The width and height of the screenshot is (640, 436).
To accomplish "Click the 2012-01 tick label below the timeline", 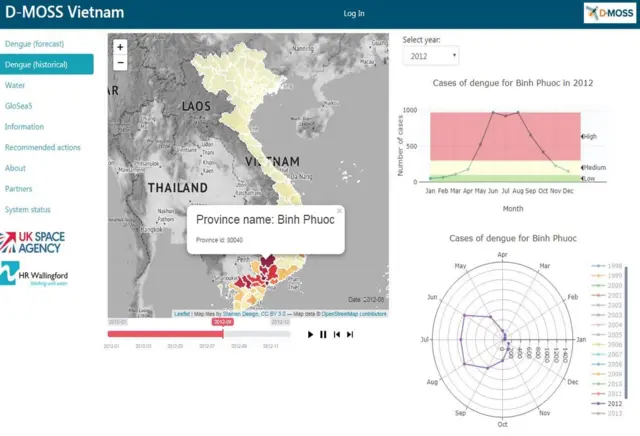I will (x=111, y=346).
